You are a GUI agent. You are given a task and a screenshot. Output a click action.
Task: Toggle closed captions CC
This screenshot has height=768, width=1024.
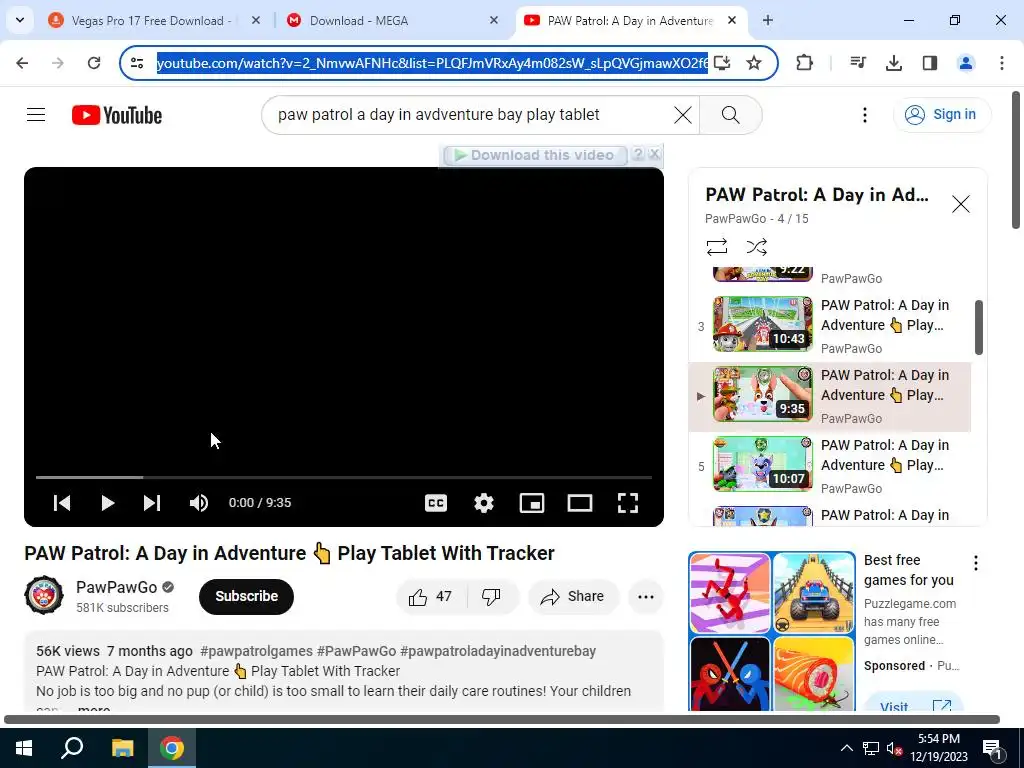436,503
